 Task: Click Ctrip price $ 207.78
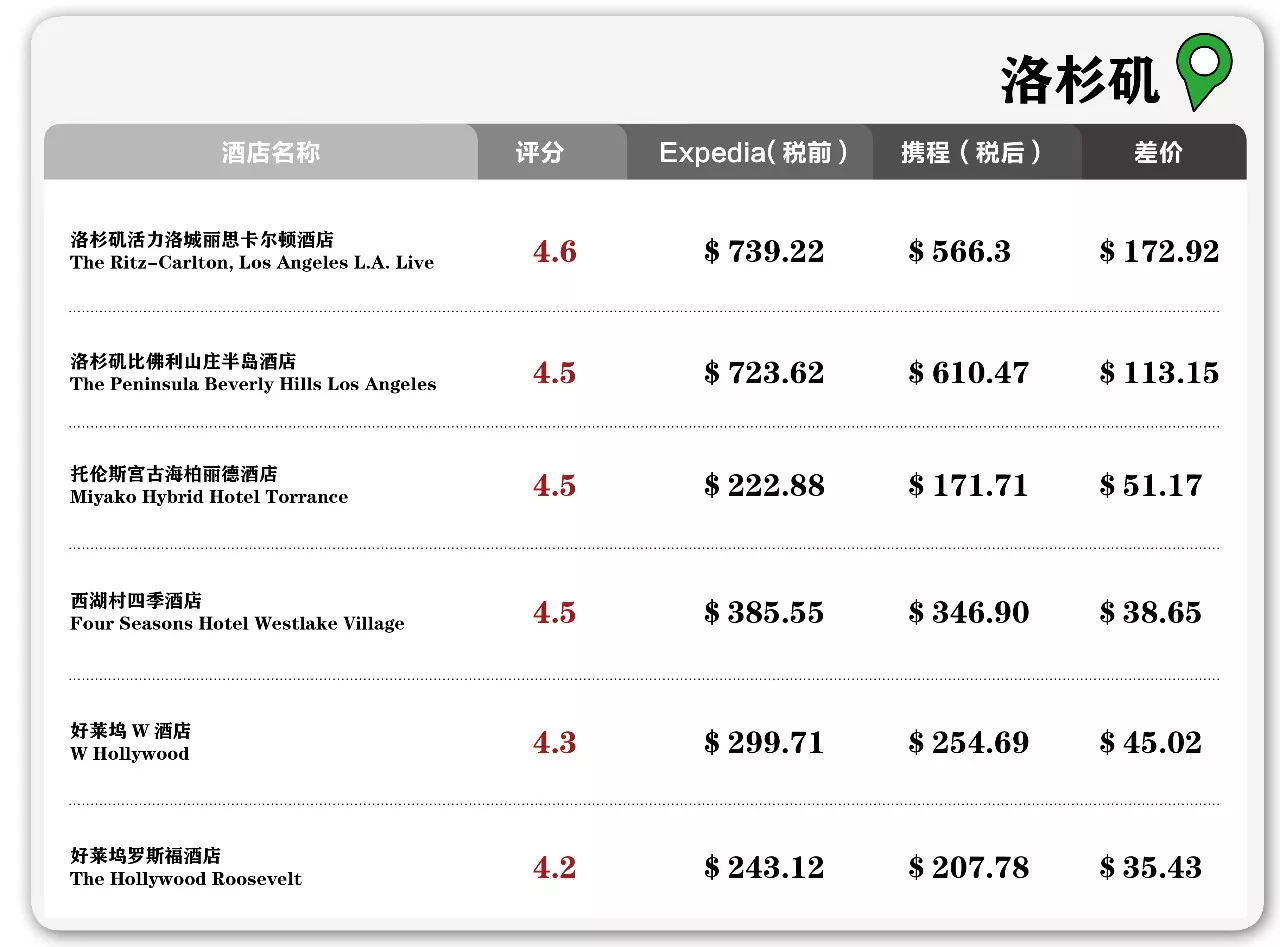click(x=969, y=868)
